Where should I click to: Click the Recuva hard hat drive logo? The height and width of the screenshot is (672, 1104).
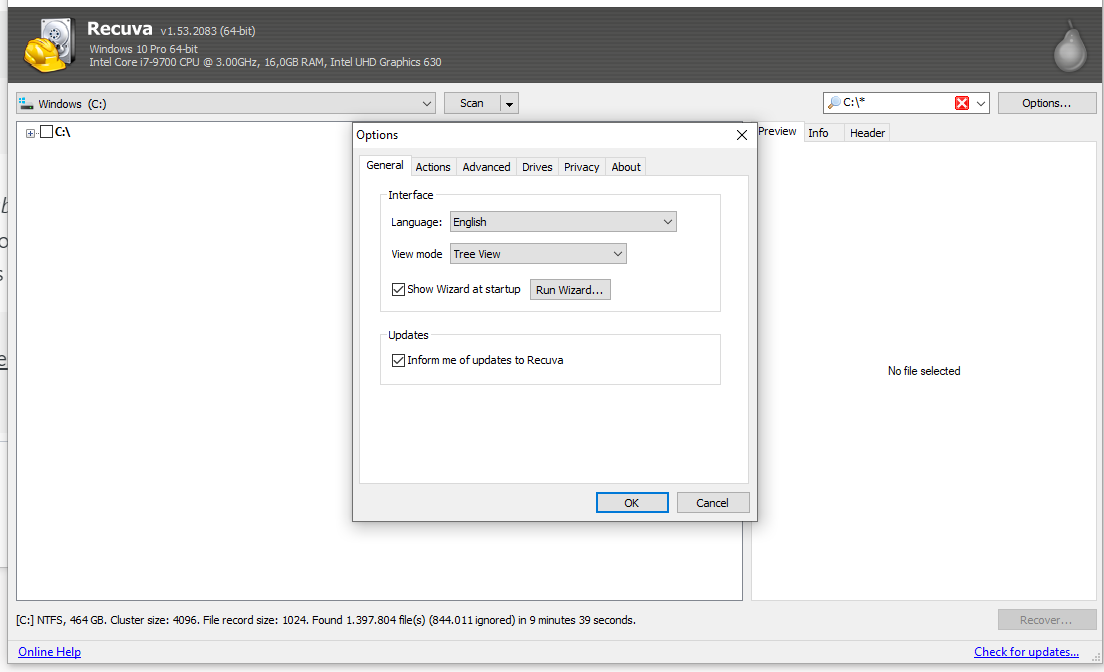[x=49, y=45]
